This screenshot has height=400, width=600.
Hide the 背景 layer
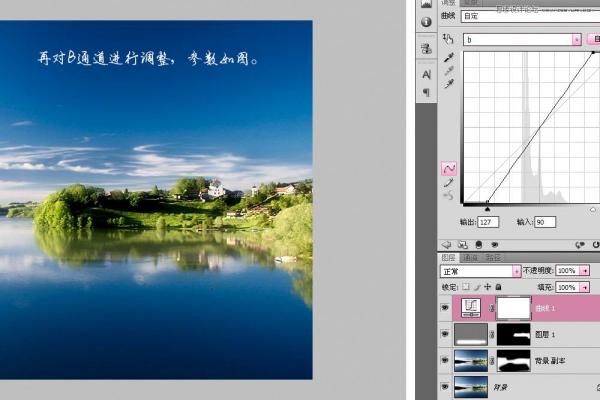pyautogui.click(x=445, y=387)
